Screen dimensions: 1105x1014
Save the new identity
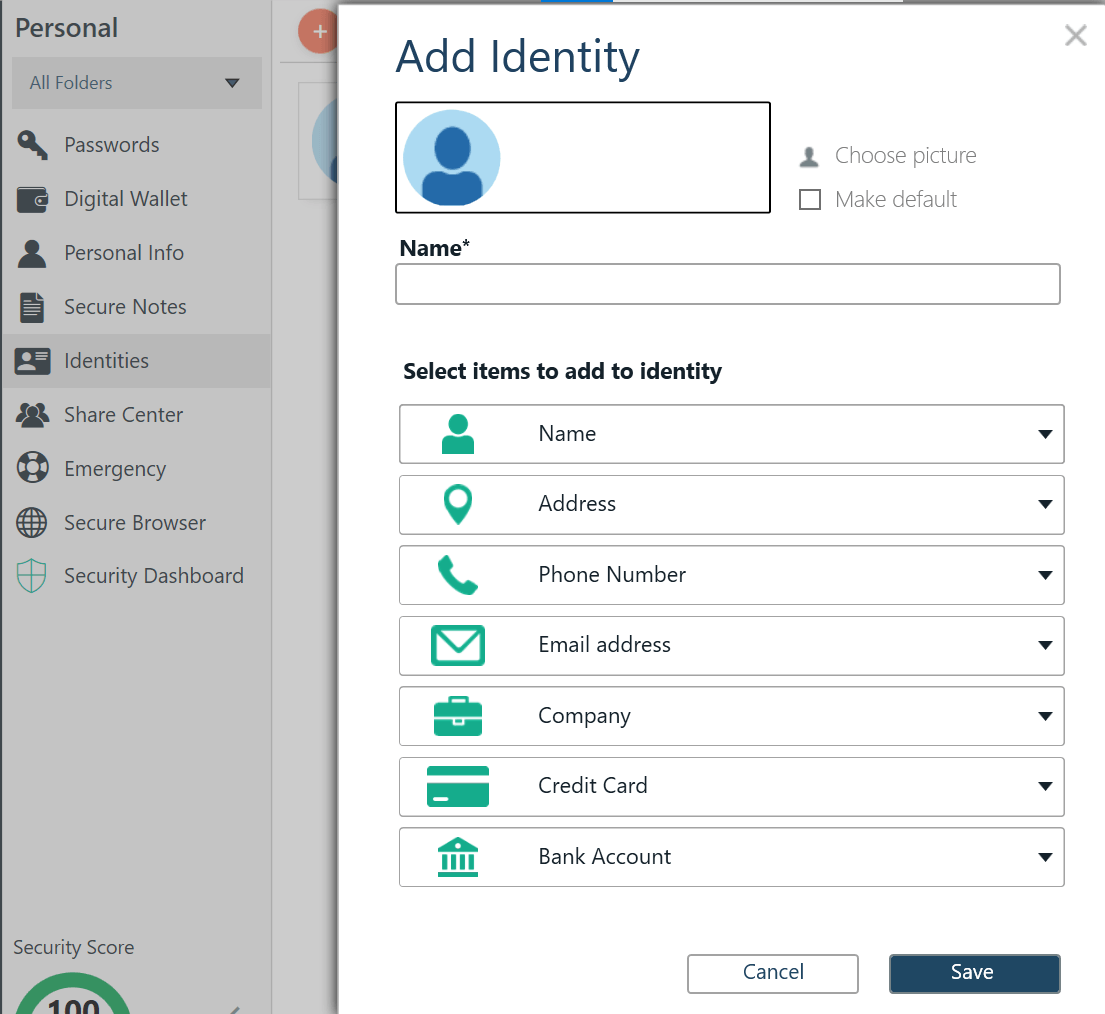coord(973,973)
